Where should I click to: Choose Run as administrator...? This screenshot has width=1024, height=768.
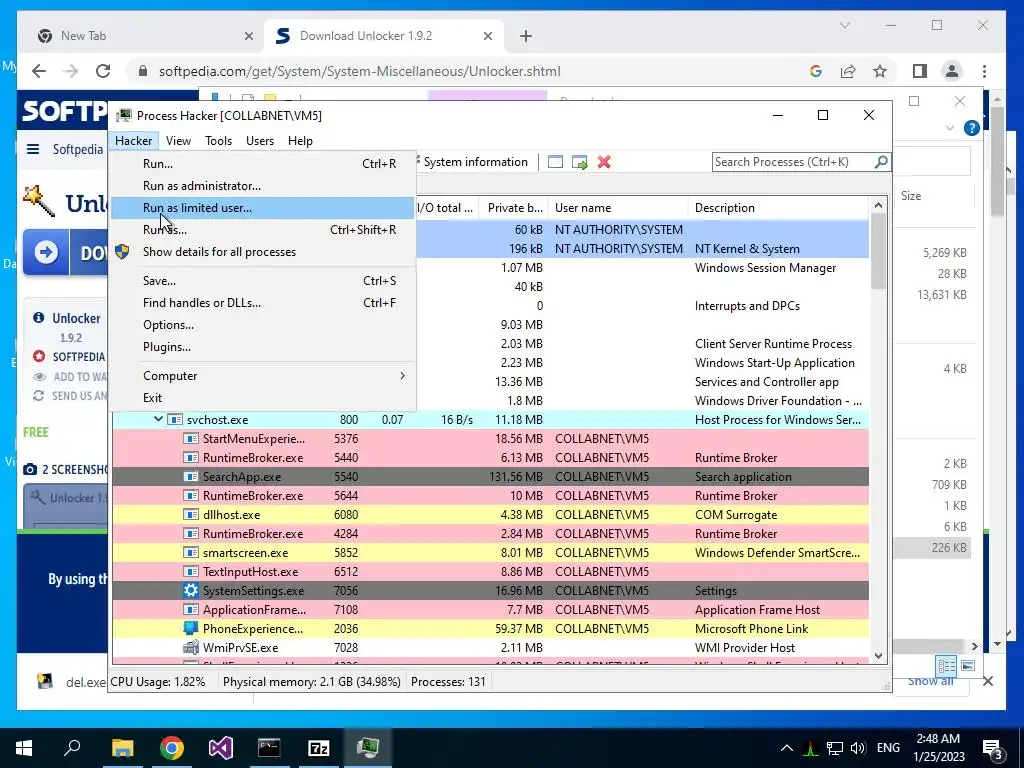tap(263, 185)
